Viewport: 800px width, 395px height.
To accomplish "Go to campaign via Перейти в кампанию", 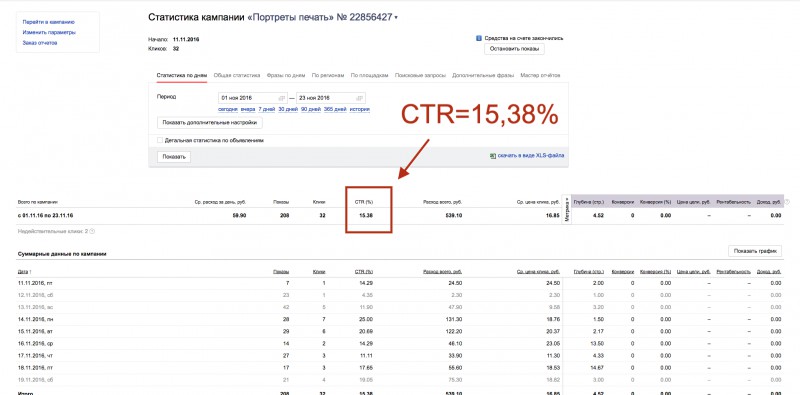I will 49,22.
